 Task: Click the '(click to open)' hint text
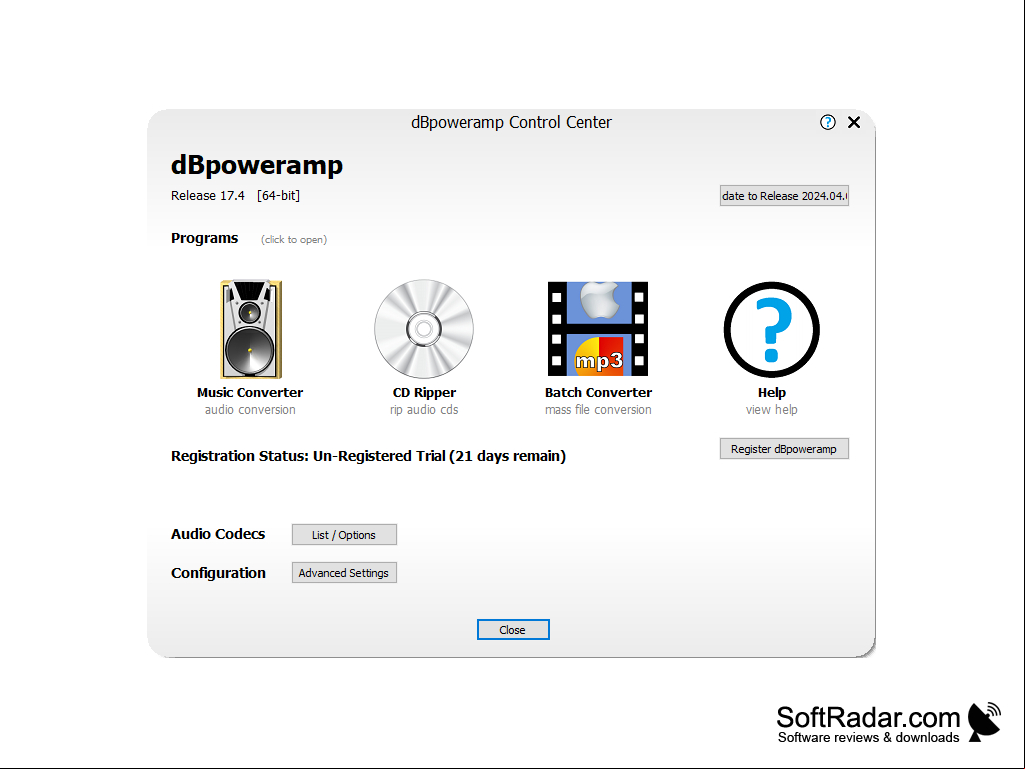point(294,239)
